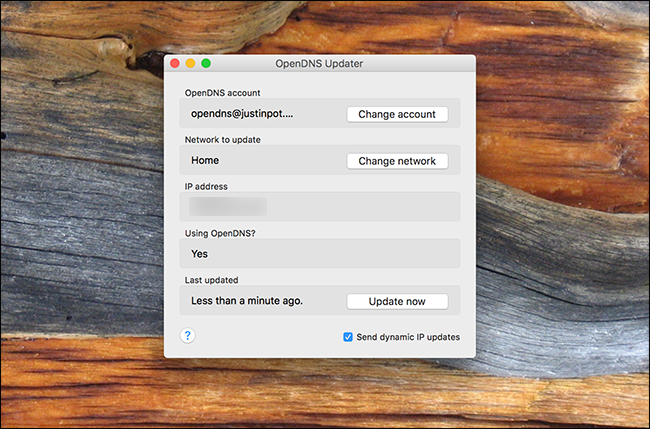Screen dimensions: 650x429
Task: Maximize window with the green button
Action: pyautogui.click(x=206, y=63)
